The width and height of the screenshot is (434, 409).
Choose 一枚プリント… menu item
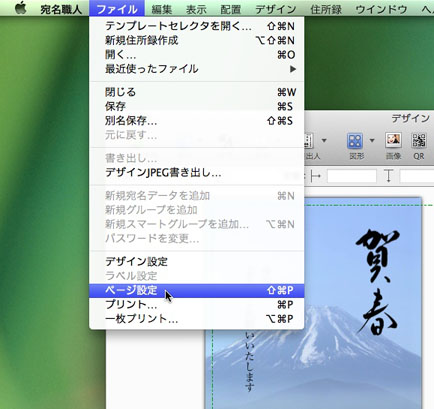tap(197, 319)
